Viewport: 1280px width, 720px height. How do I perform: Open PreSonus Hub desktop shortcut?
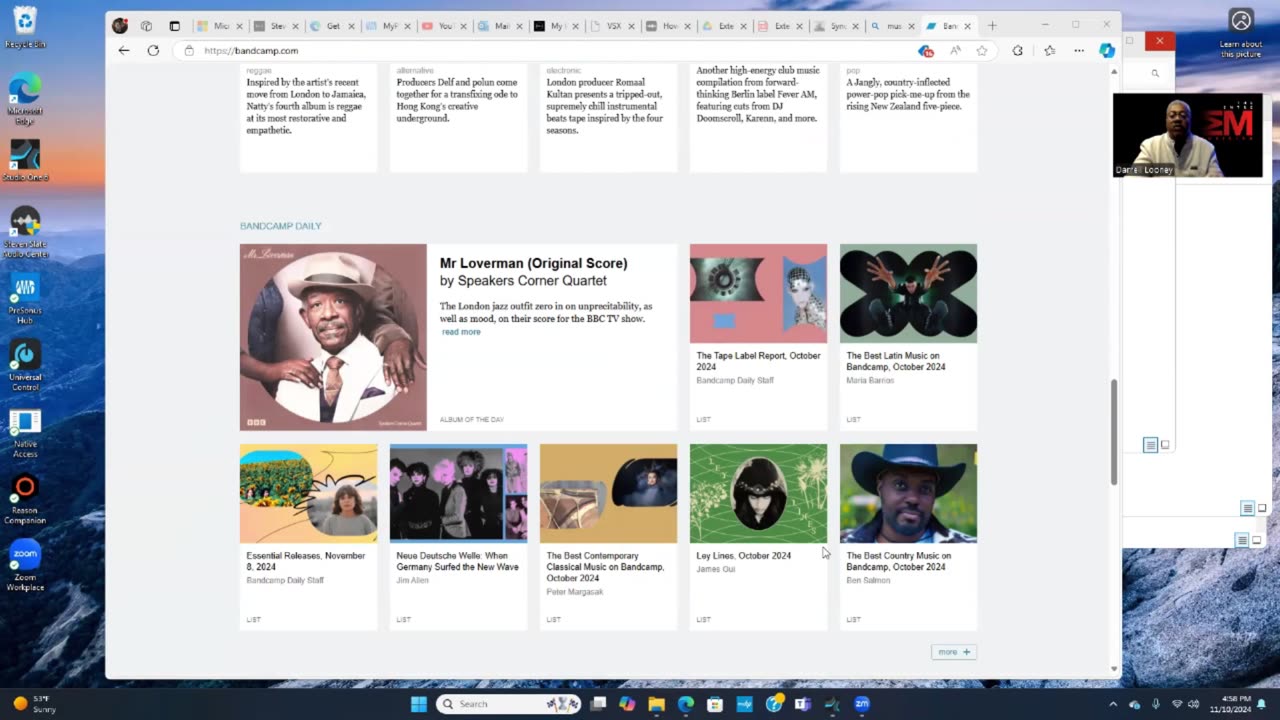[25, 299]
